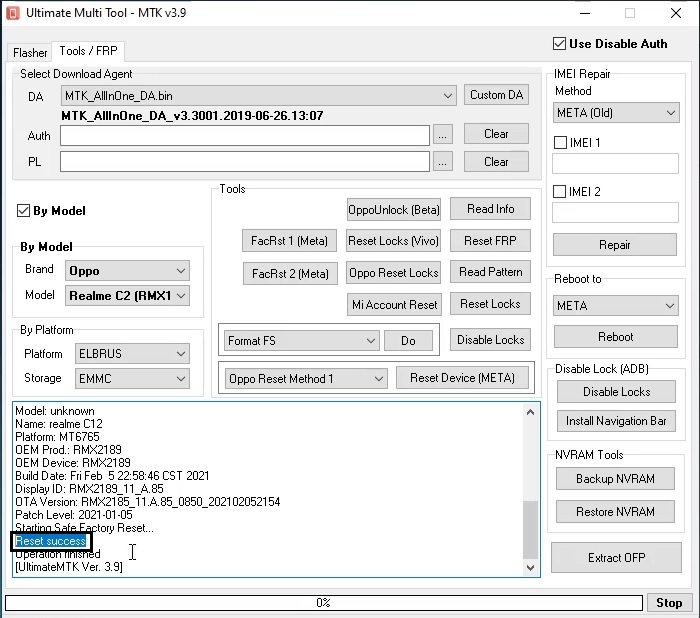The height and width of the screenshot is (618, 700).
Task: Open the DA download agent dropdown
Action: (258, 96)
